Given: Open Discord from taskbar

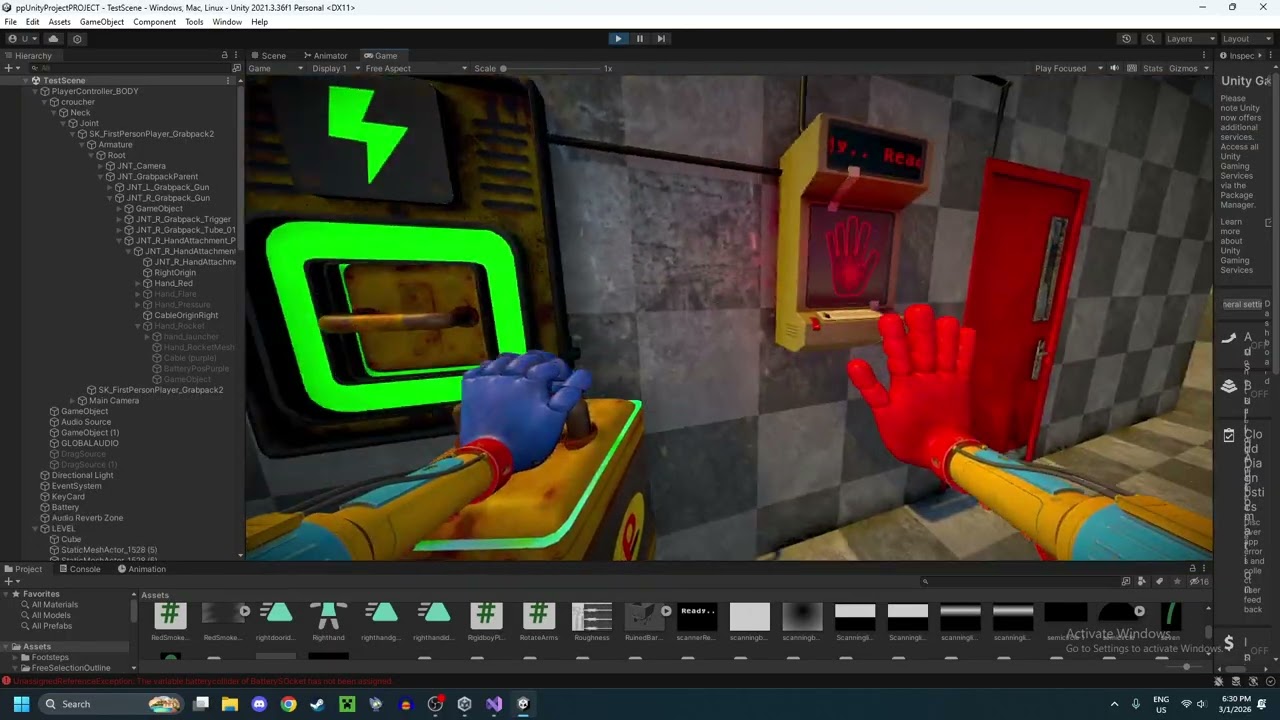Looking at the screenshot, I should pyautogui.click(x=259, y=704).
